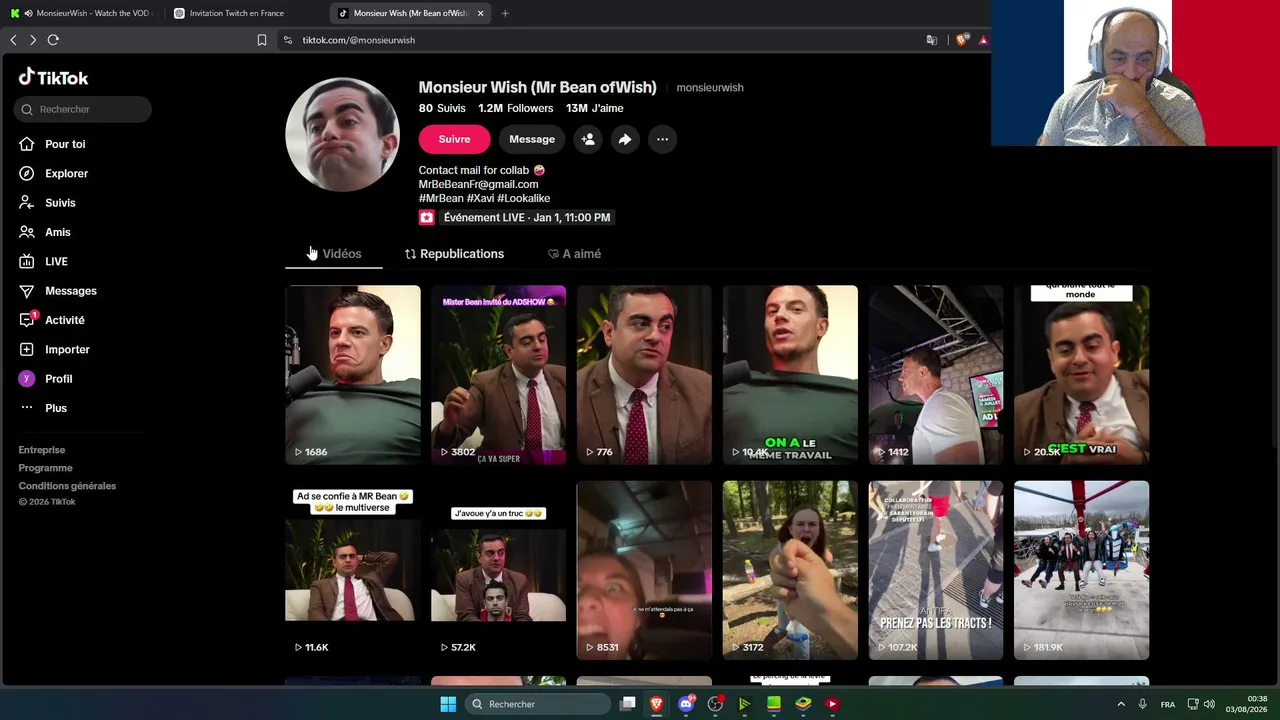Open the Événement LIVE Jan 1 event
The height and width of the screenshot is (720, 1280).
click(515, 217)
